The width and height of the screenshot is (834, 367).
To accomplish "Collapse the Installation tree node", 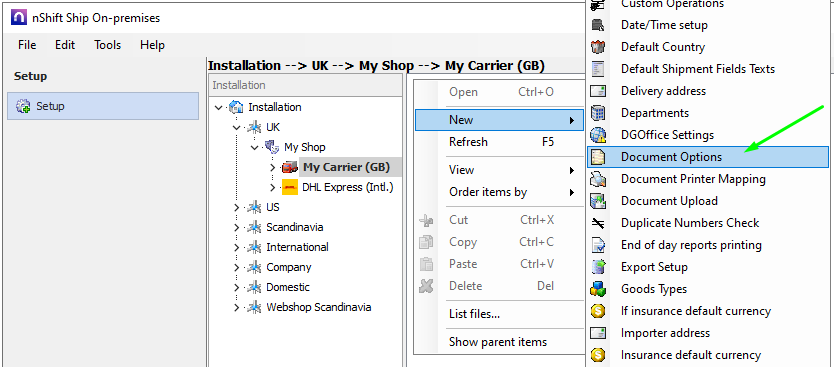I will click(219, 107).
